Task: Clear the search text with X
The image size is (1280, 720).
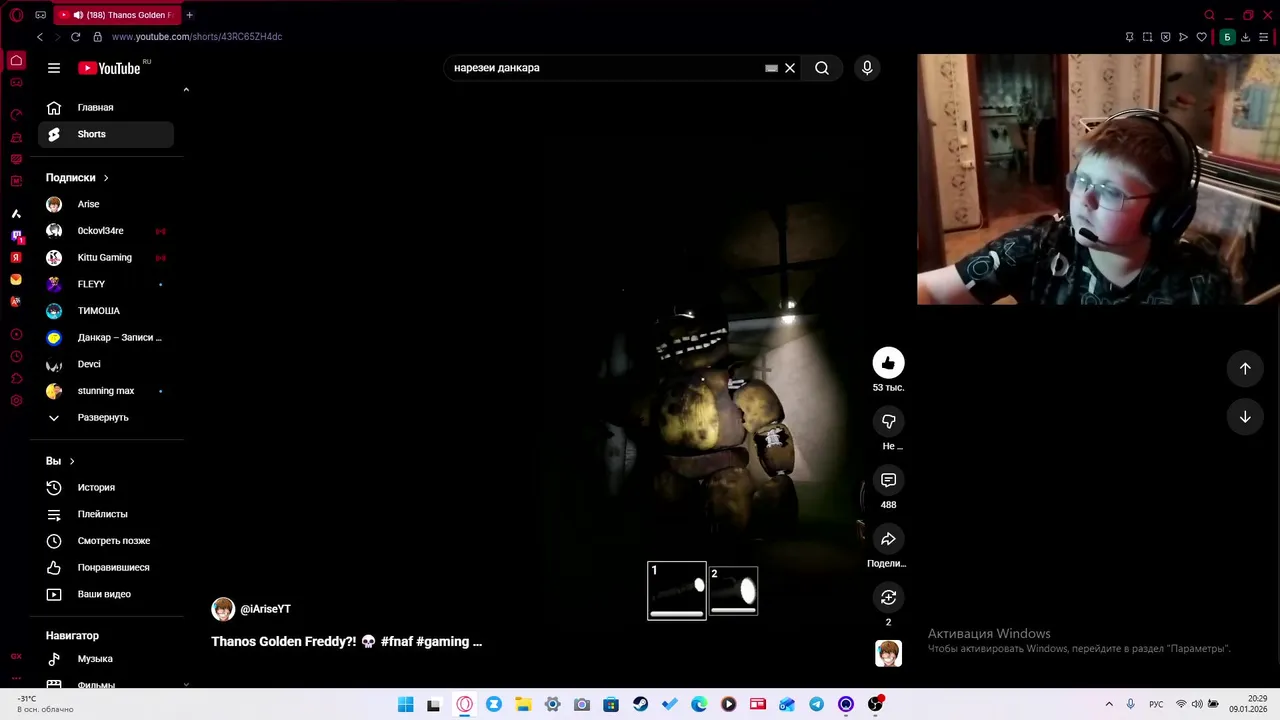Action: (x=790, y=68)
